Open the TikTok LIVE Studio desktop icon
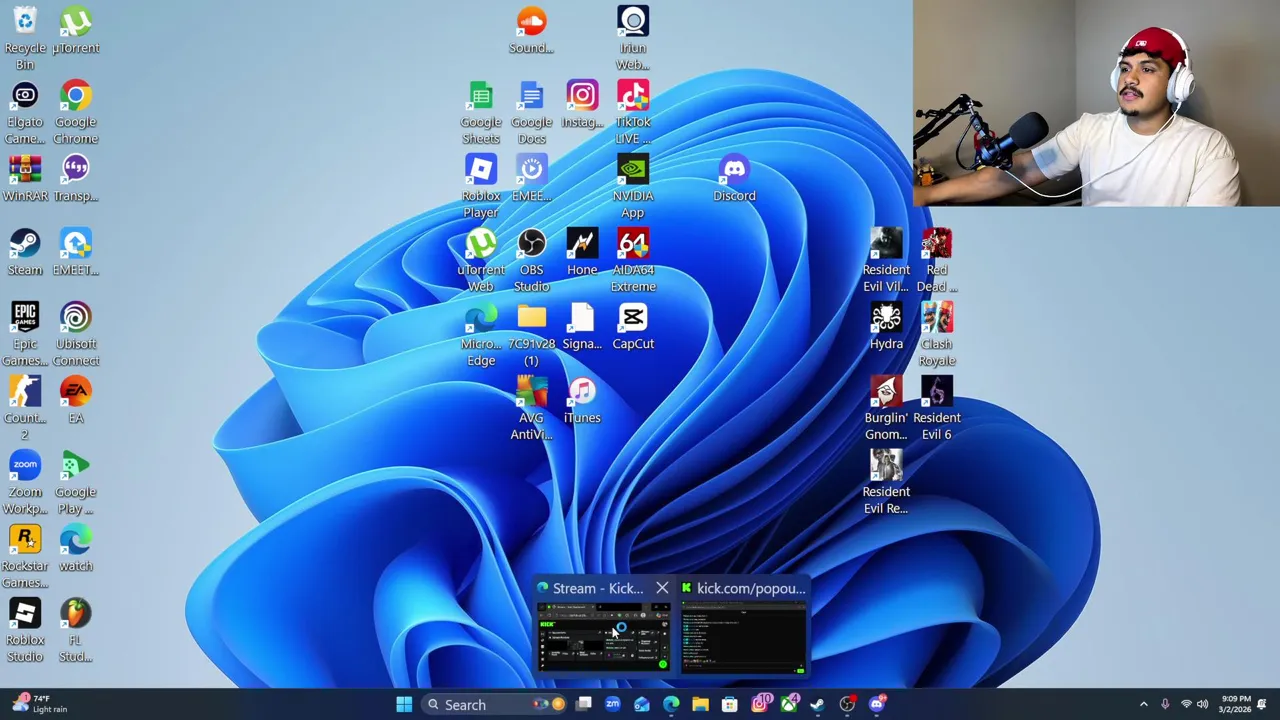The image size is (1280, 720). tap(633, 112)
